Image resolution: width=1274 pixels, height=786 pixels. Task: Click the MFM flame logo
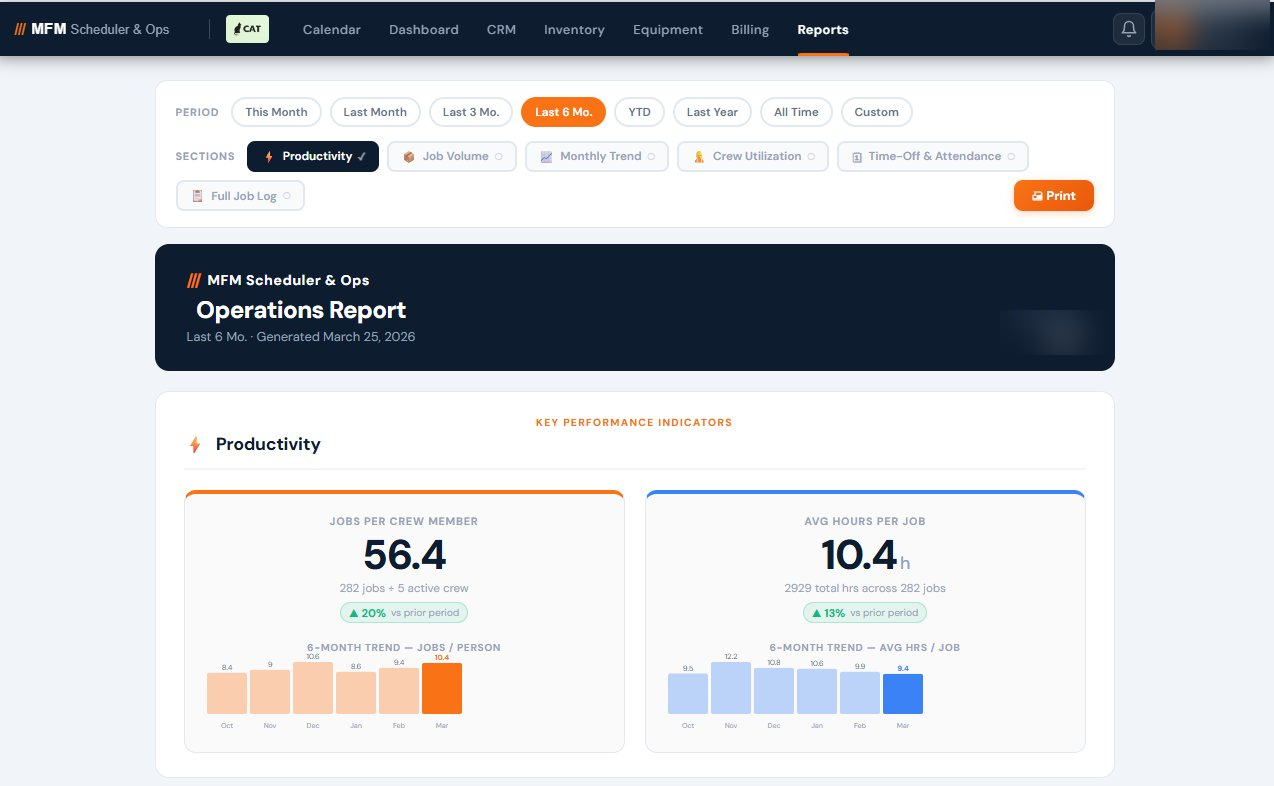coord(19,29)
